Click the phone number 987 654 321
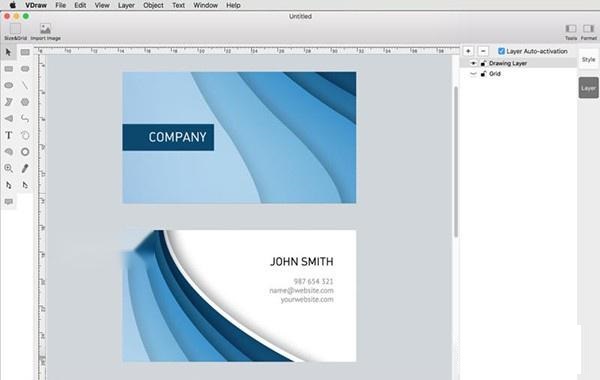The height and width of the screenshot is (380, 600). (313, 281)
